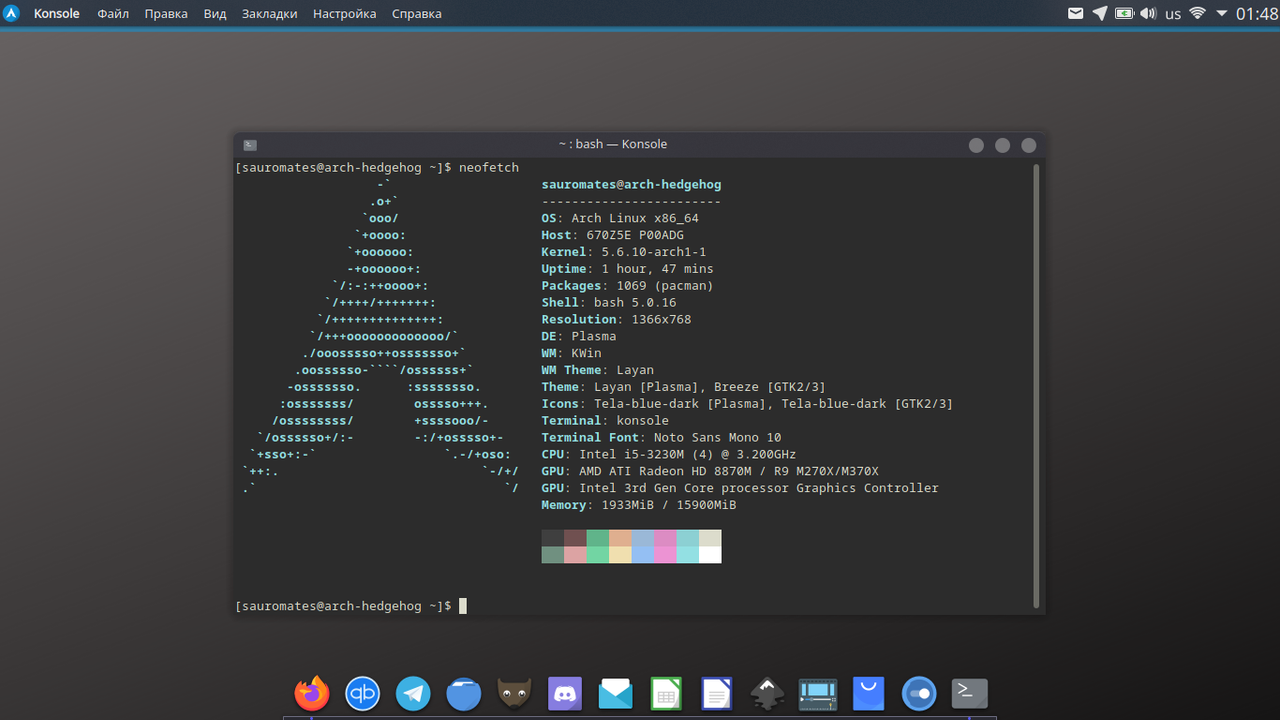Click 'Terminal Font: Noto Sans Mono 10'
Viewport: 1280px width, 720px height.
tap(661, 437)
